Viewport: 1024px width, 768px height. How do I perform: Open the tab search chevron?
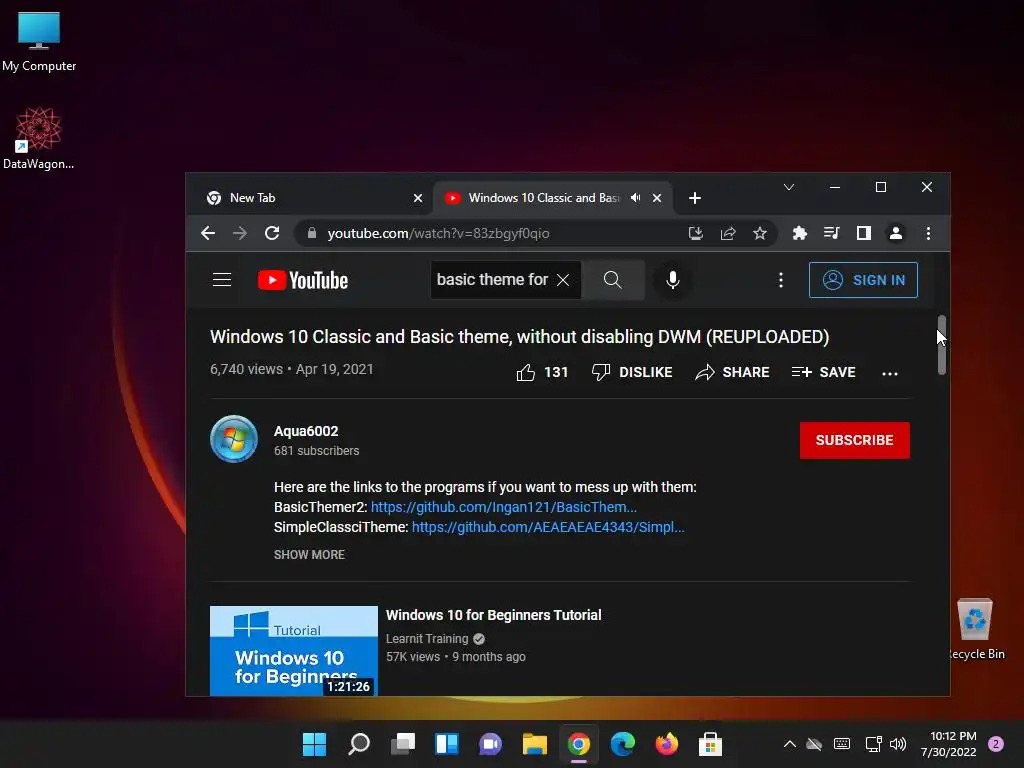point(789,187)
